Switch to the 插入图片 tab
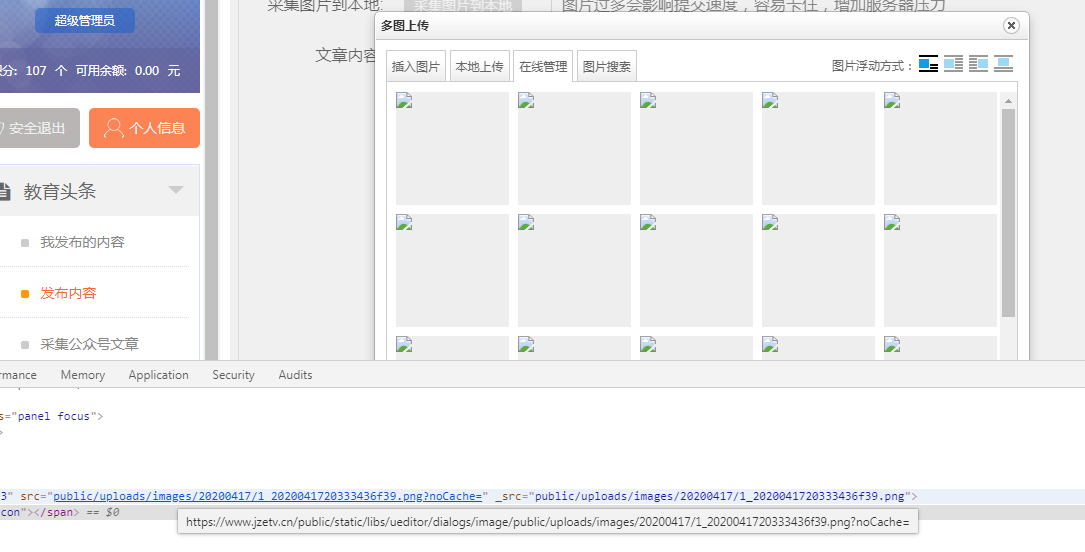The width and height of the screenshot is (1085, 552). (416, 67)
